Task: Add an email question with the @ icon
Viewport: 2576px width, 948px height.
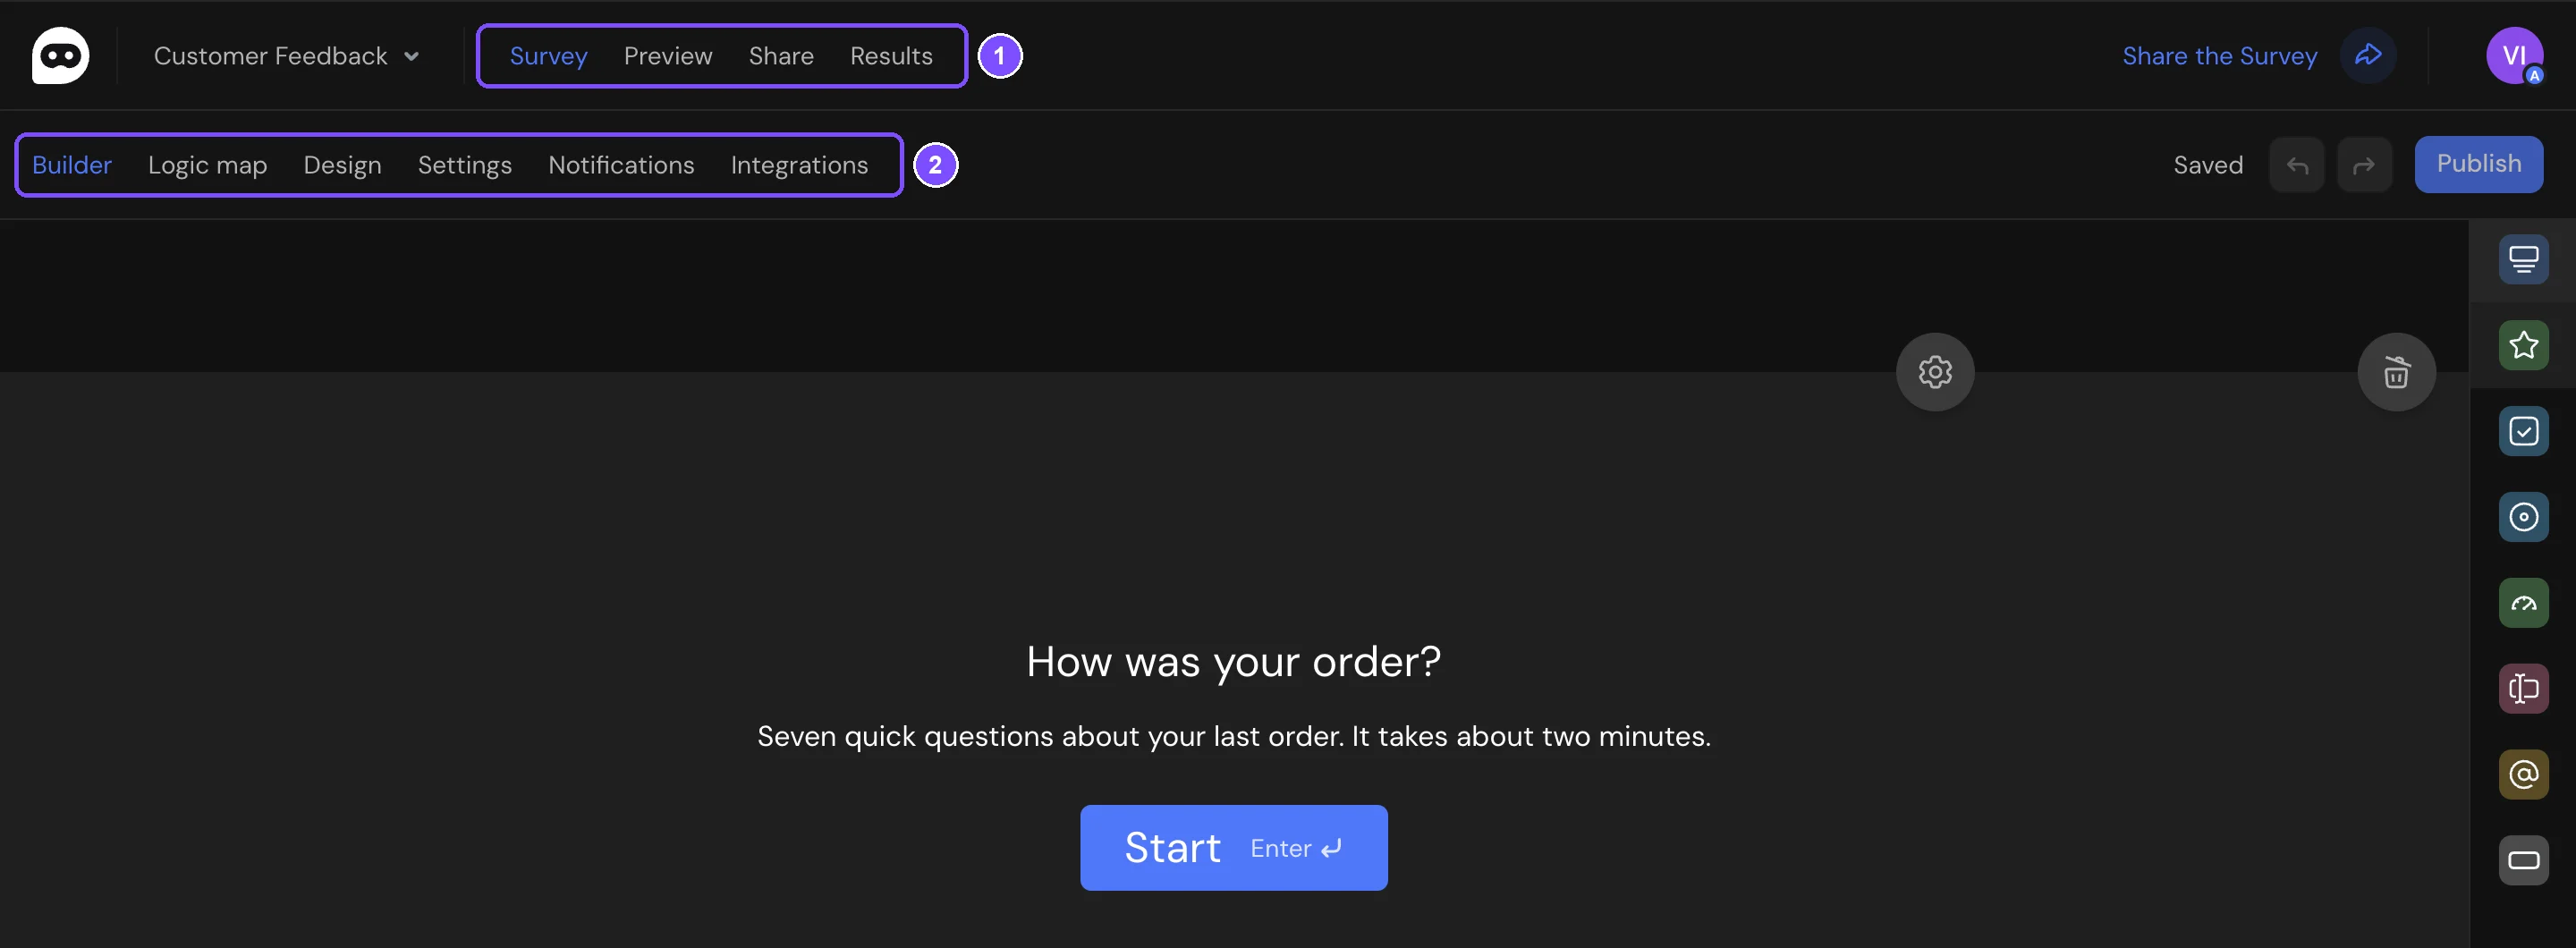Action: pos(2523,775)
